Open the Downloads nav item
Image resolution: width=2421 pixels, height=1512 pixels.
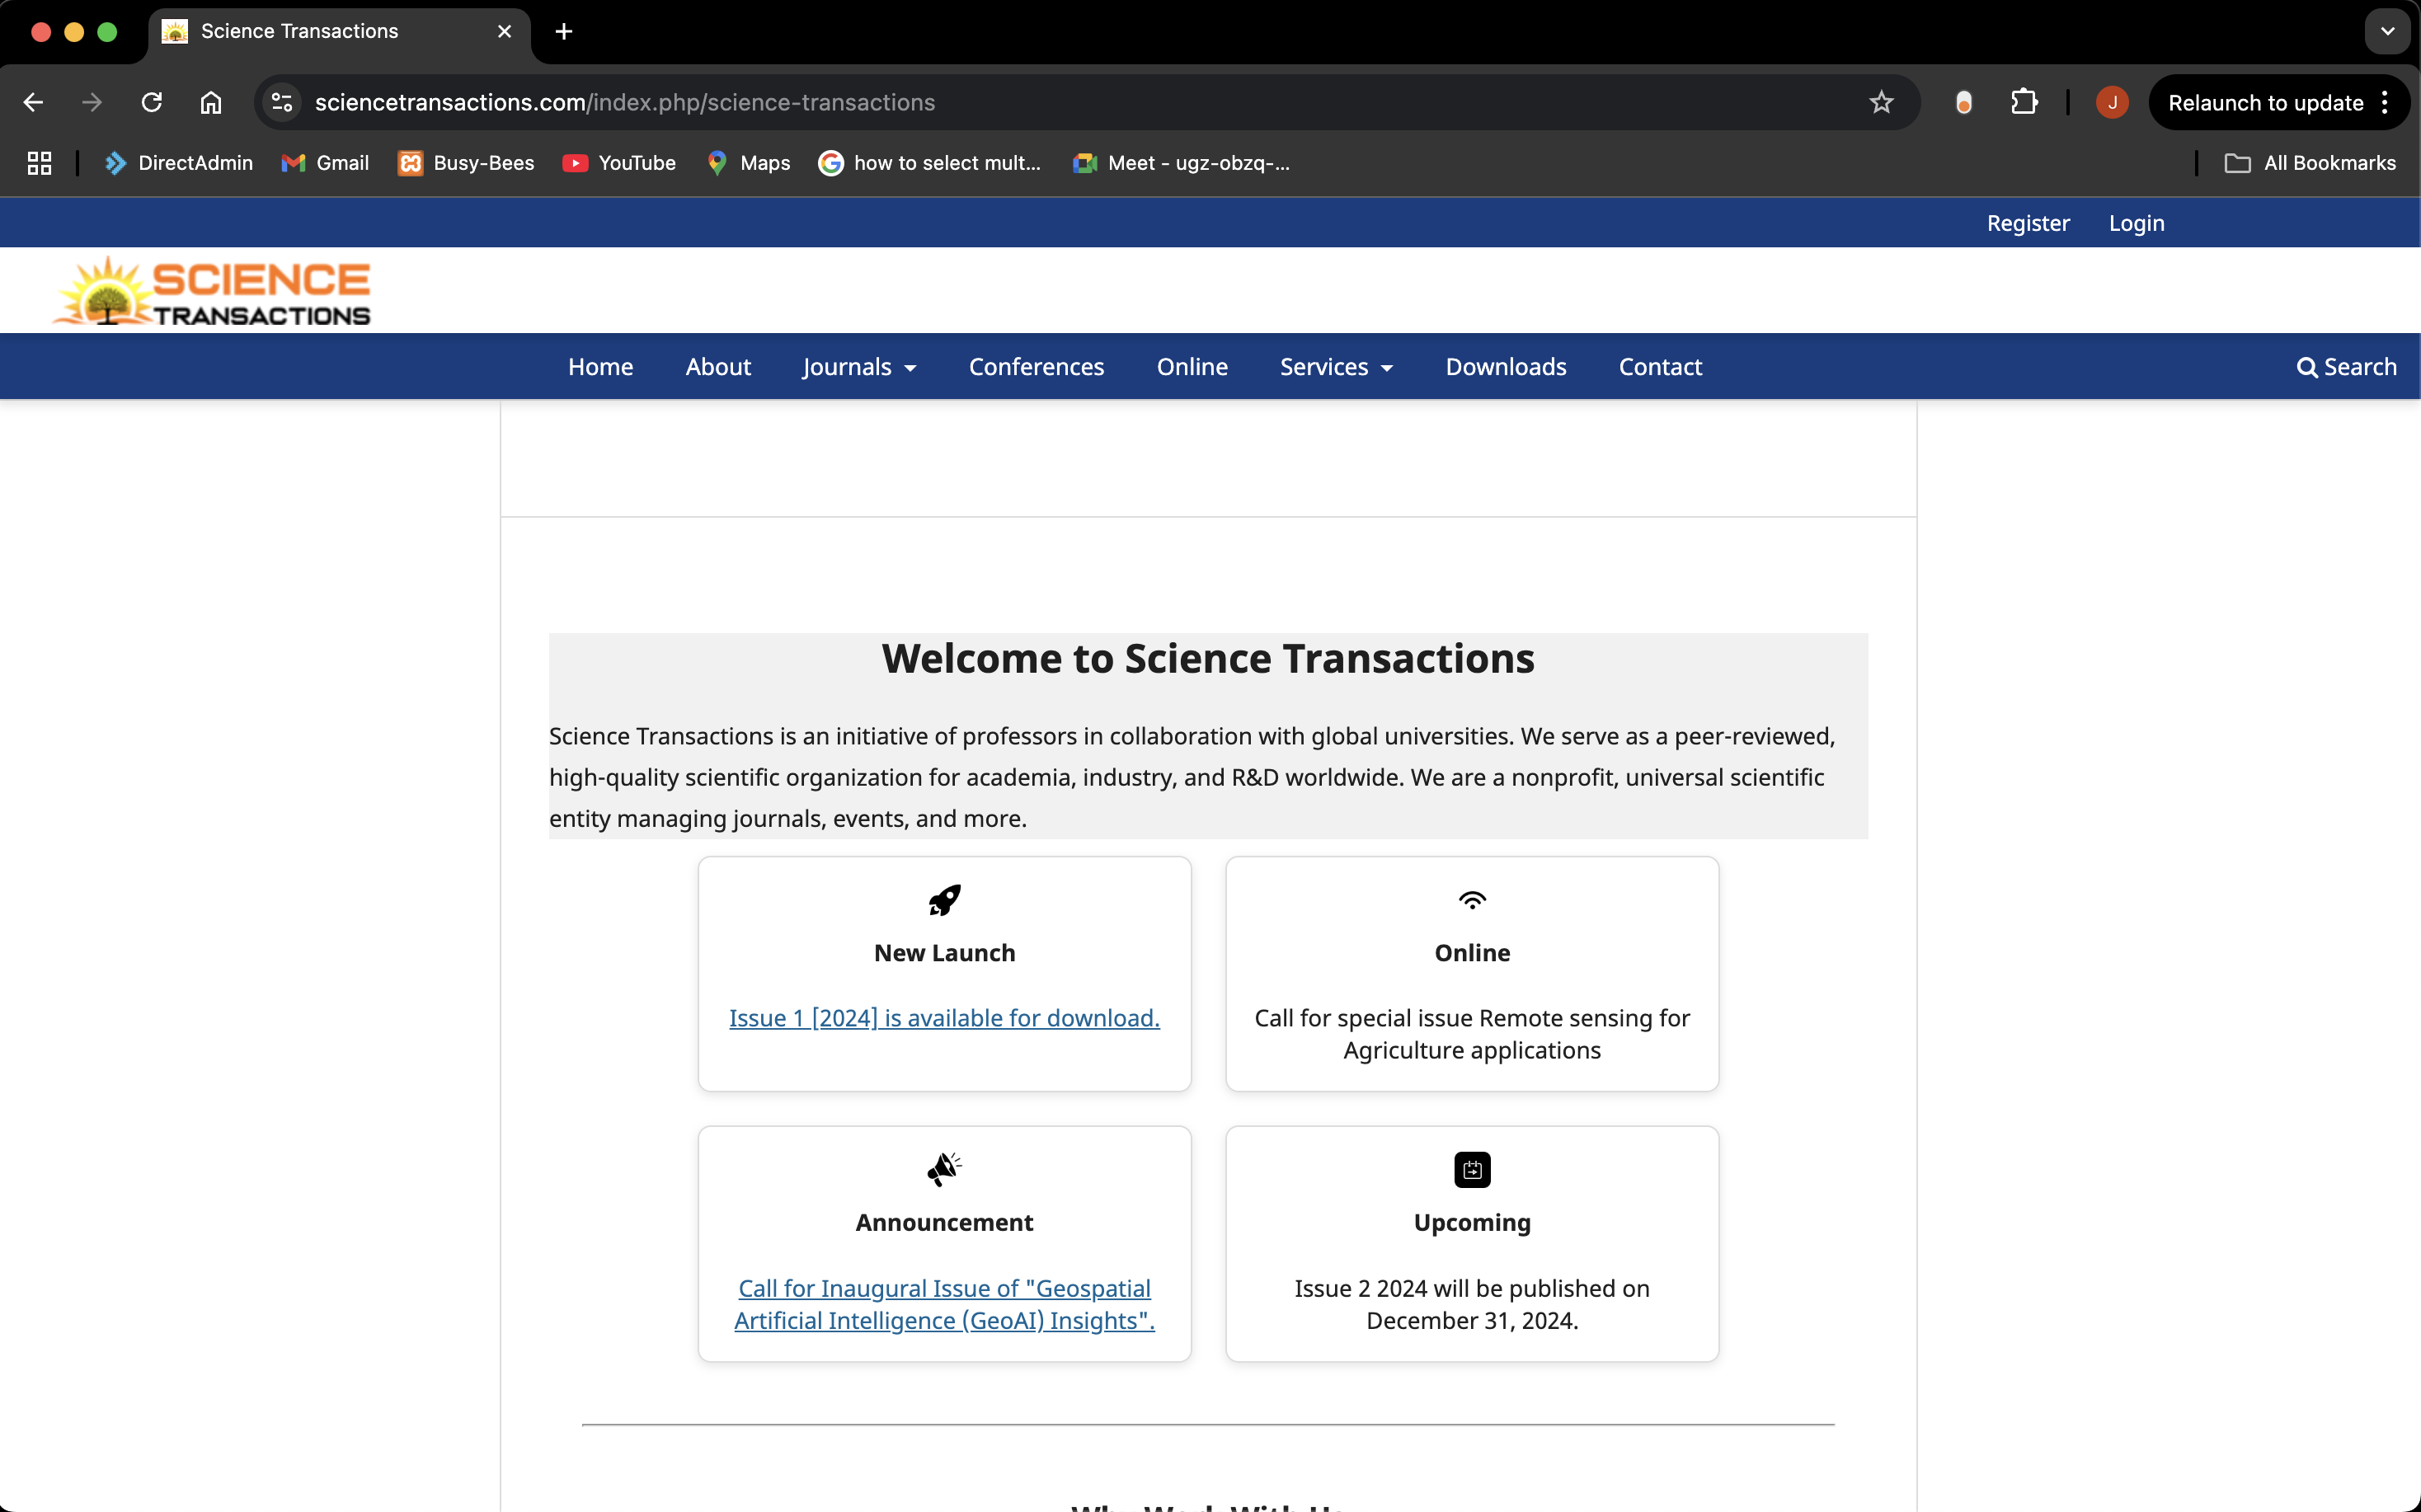(x=1506, y=367)
